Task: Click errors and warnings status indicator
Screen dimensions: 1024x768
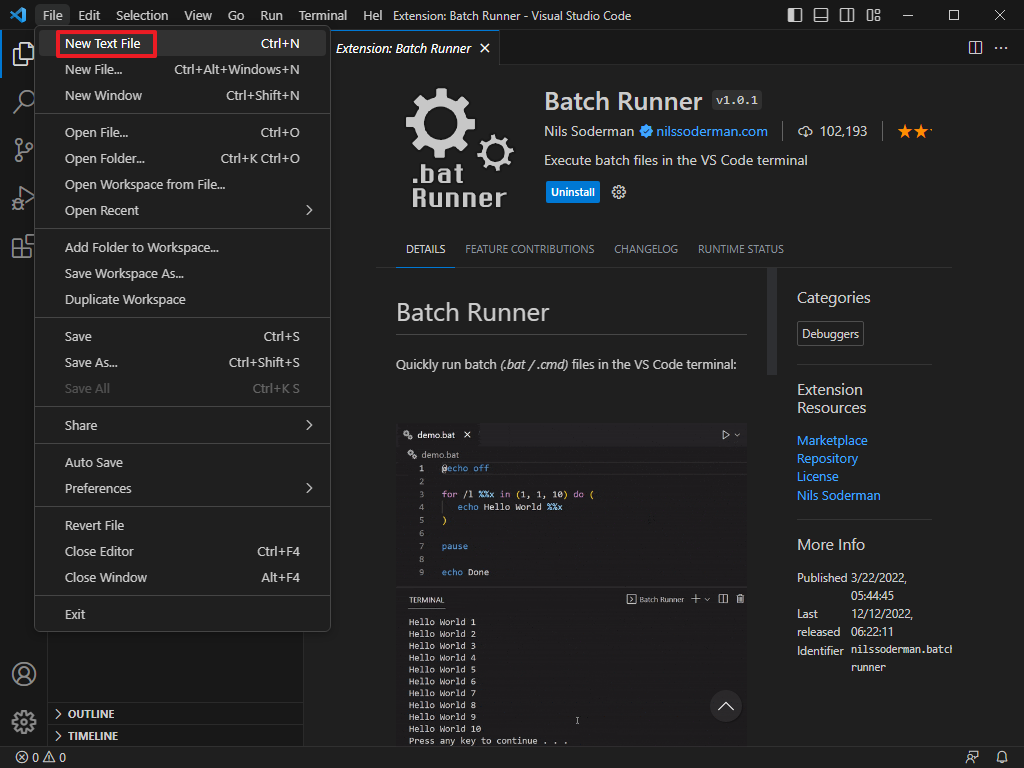Action: 40,758
